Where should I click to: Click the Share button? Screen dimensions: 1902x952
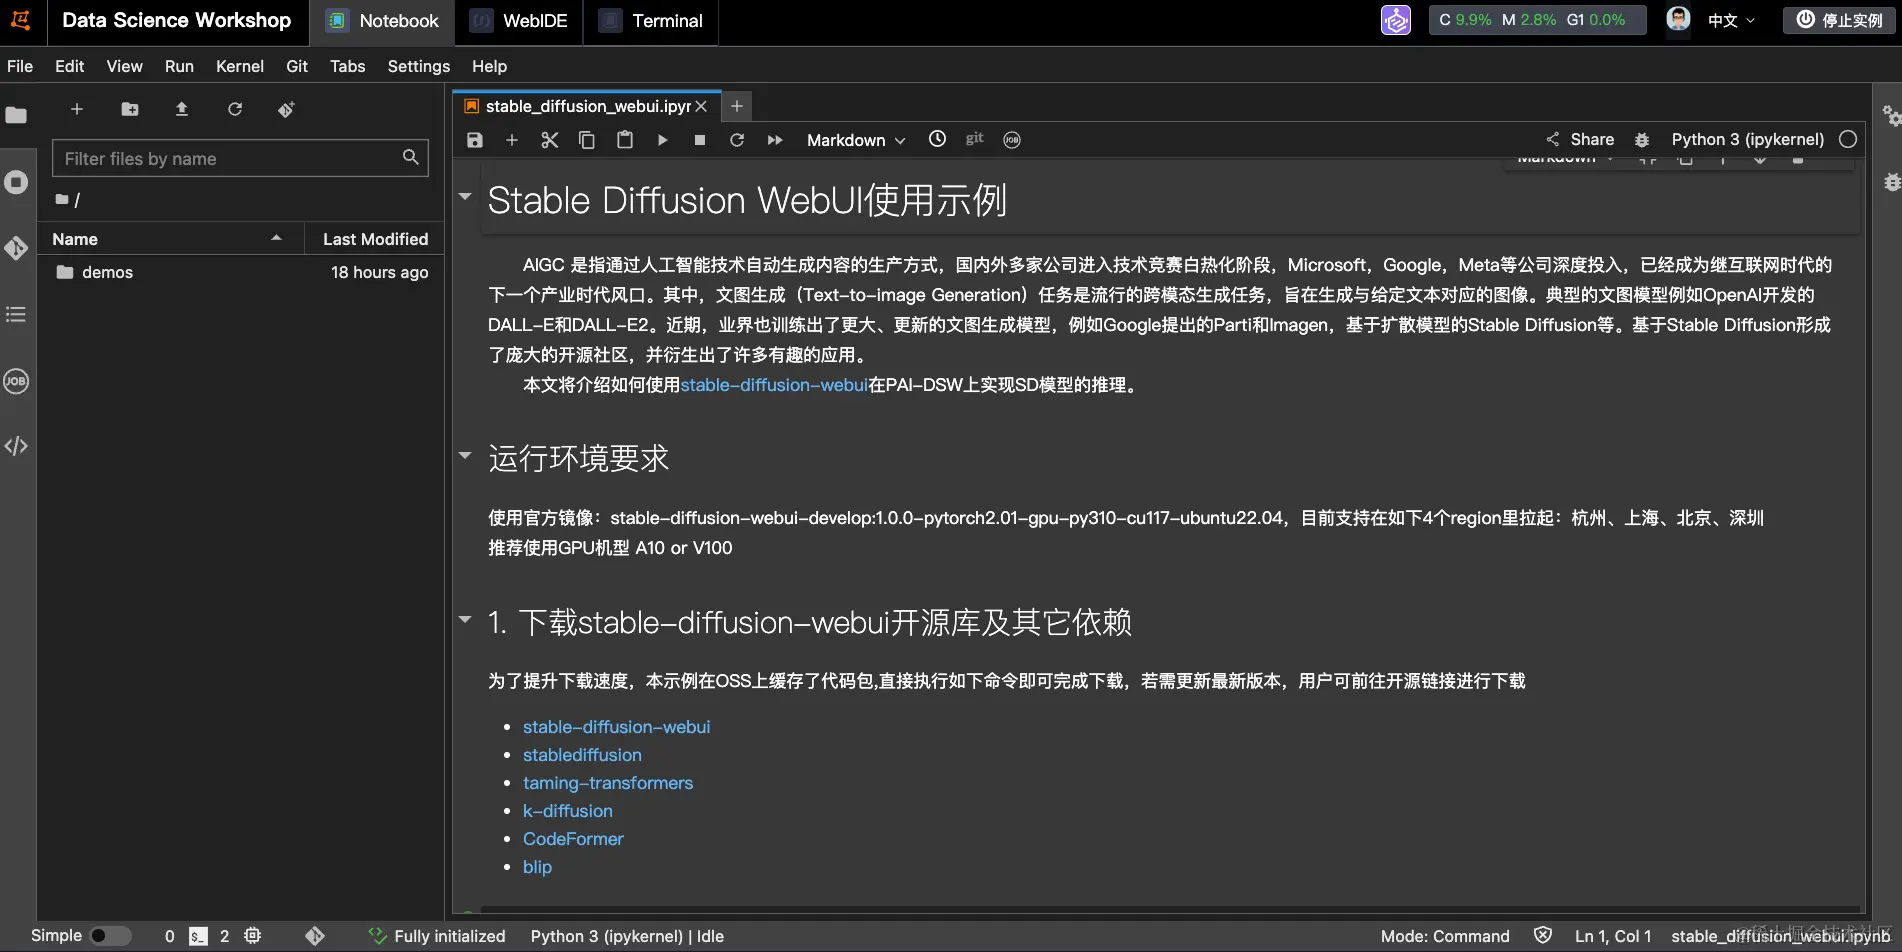[x=1580, y=140]
